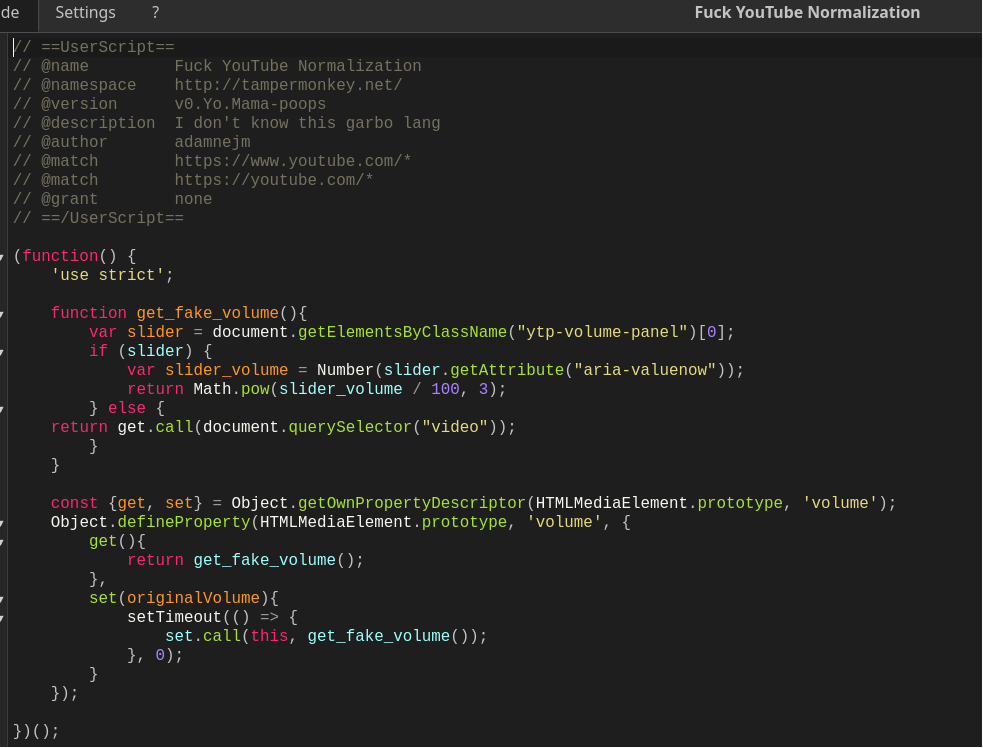983x748 pixels.
Task: Collapse the fold arrow beside '(function() {'
Action: (x=3, y=256)
